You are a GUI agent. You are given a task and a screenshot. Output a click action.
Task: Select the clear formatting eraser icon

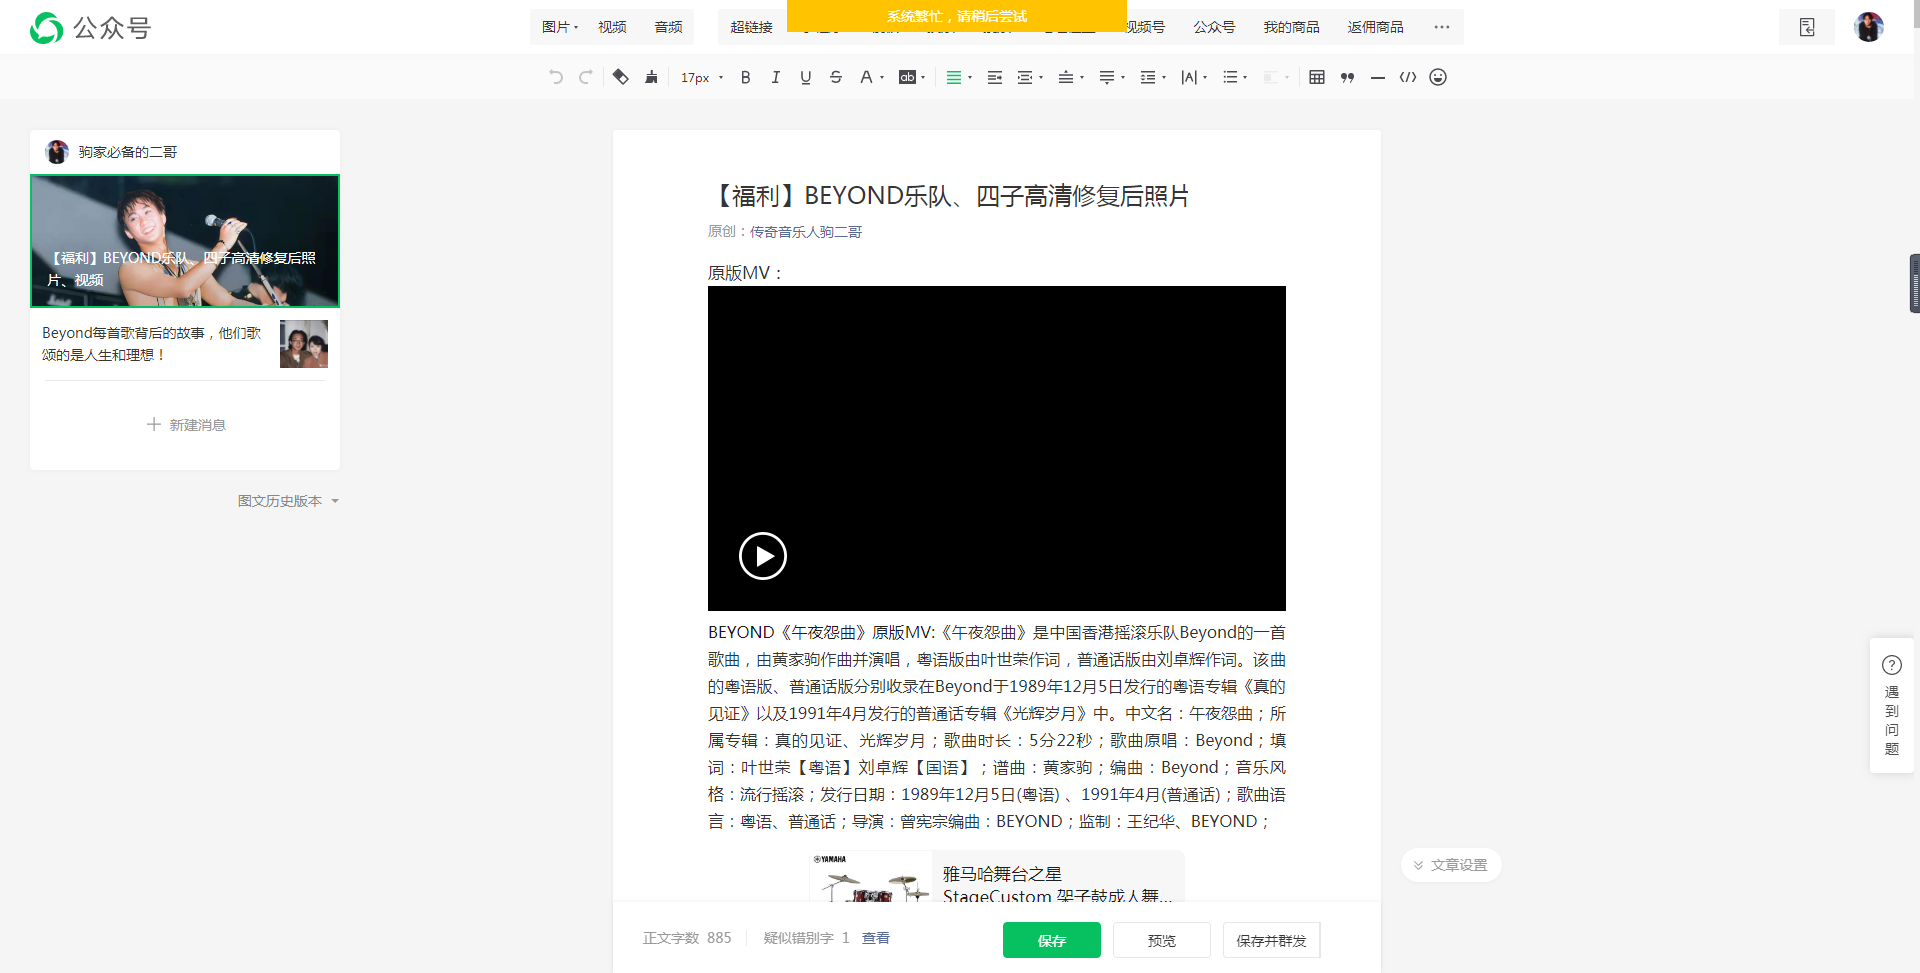pos(621,77)
